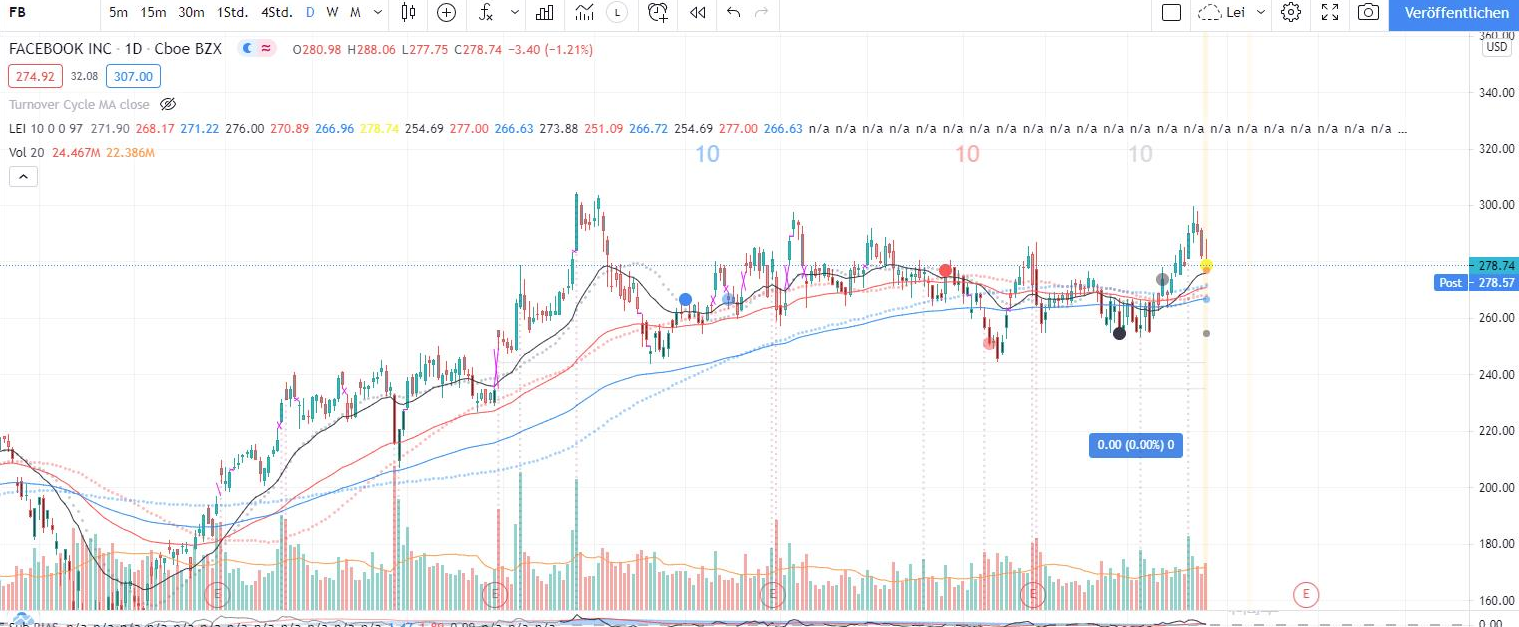Click the FACEBOOK INC · 1D · Cboe BZX title

(115, 48)
